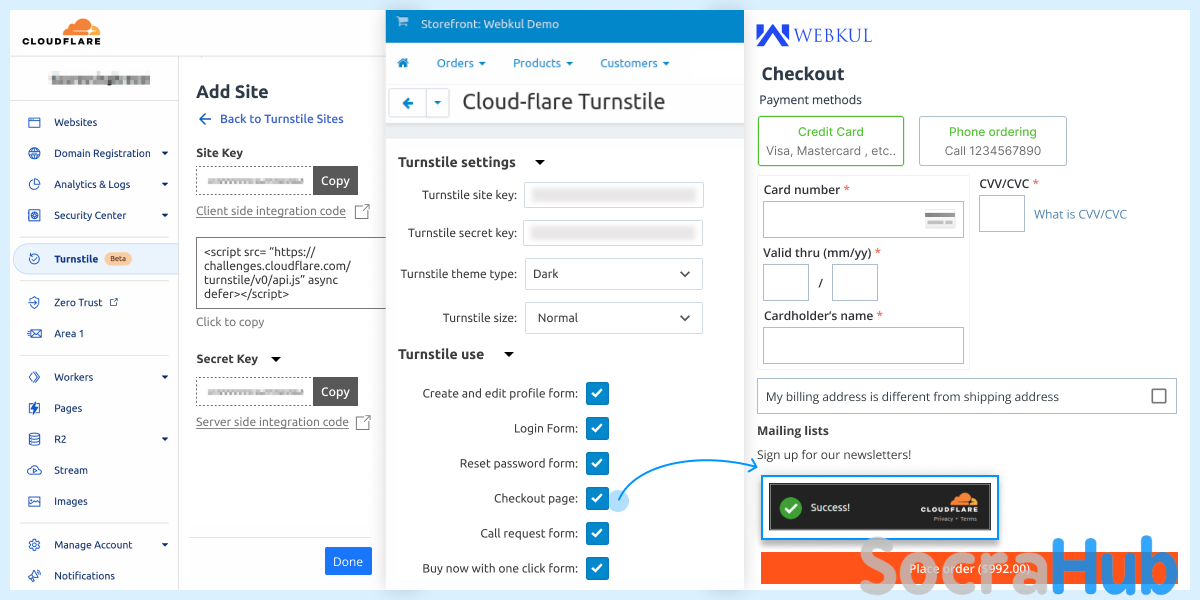Click the back arrow button
The height and width of the screenshot is (600, 1200).
[x=407, y=102]
